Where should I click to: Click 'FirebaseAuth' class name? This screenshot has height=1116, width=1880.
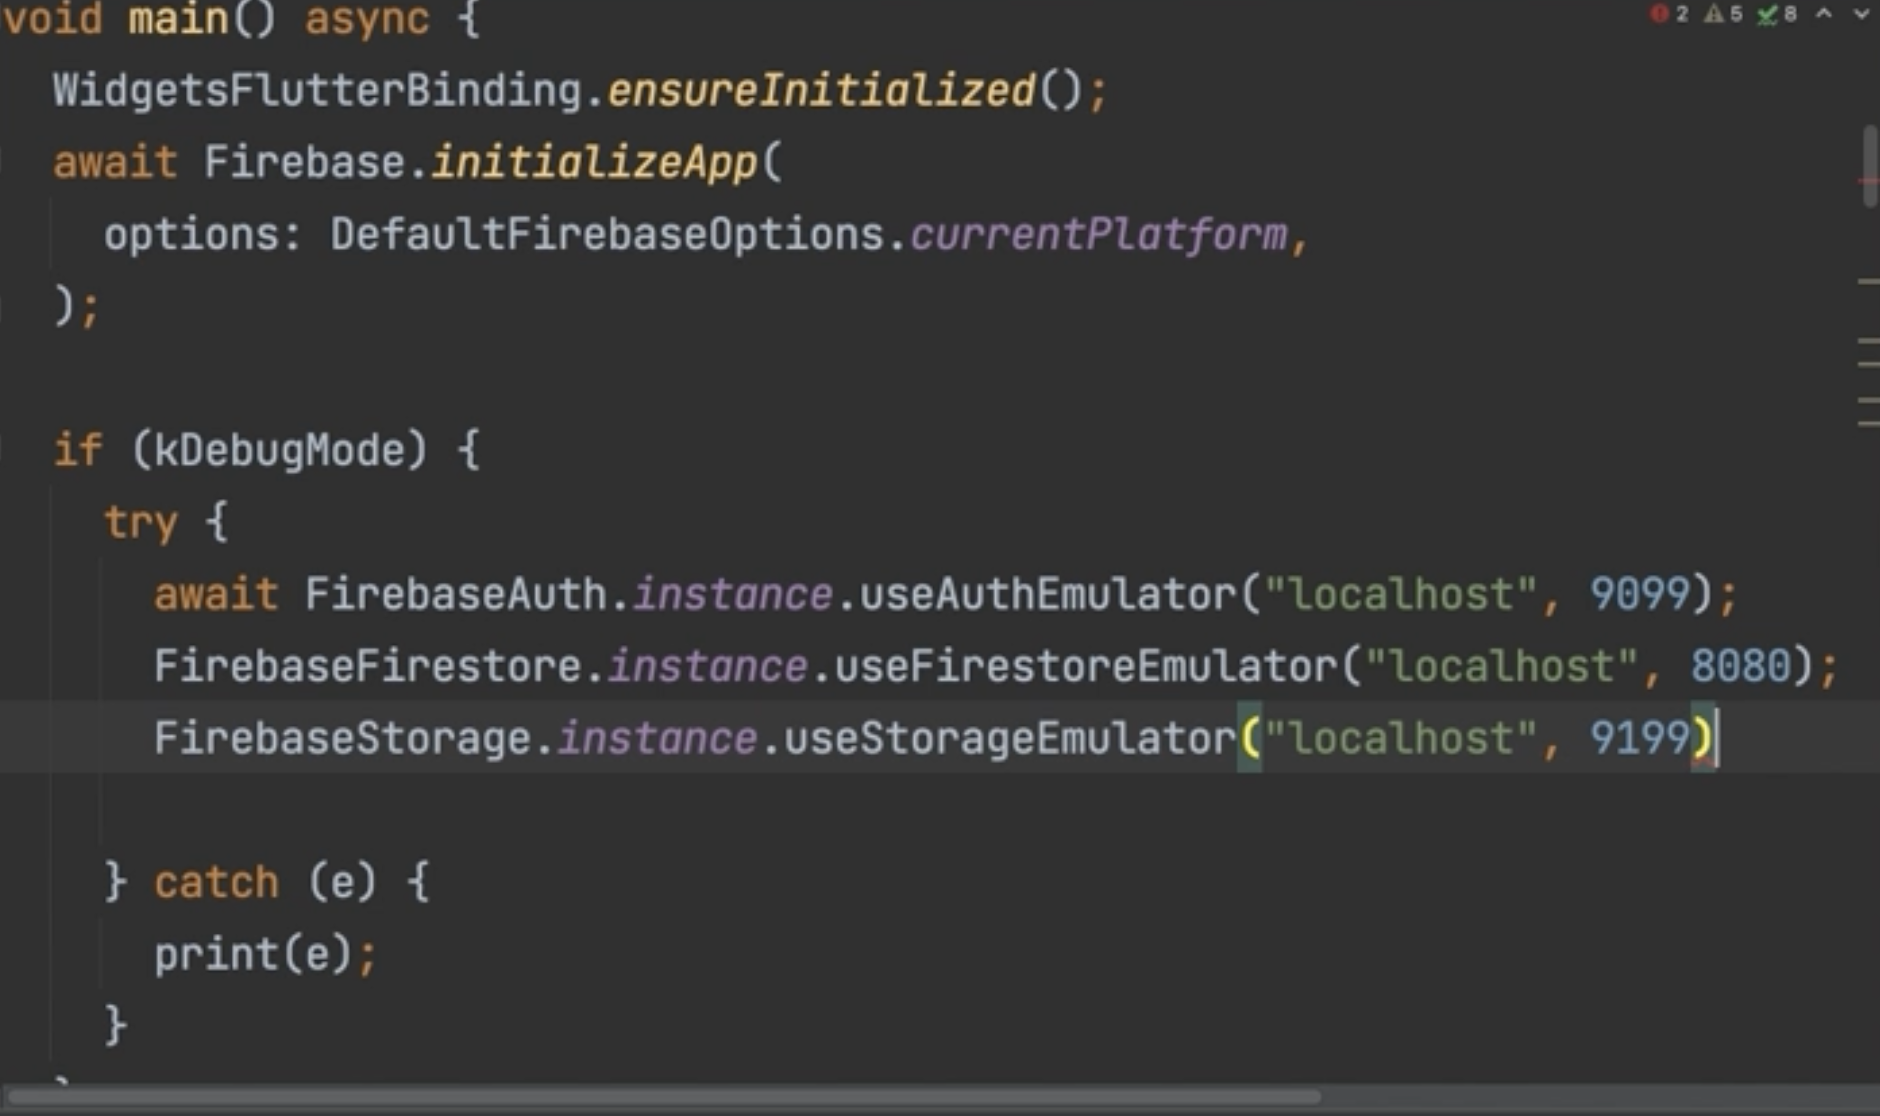(456, 595)
